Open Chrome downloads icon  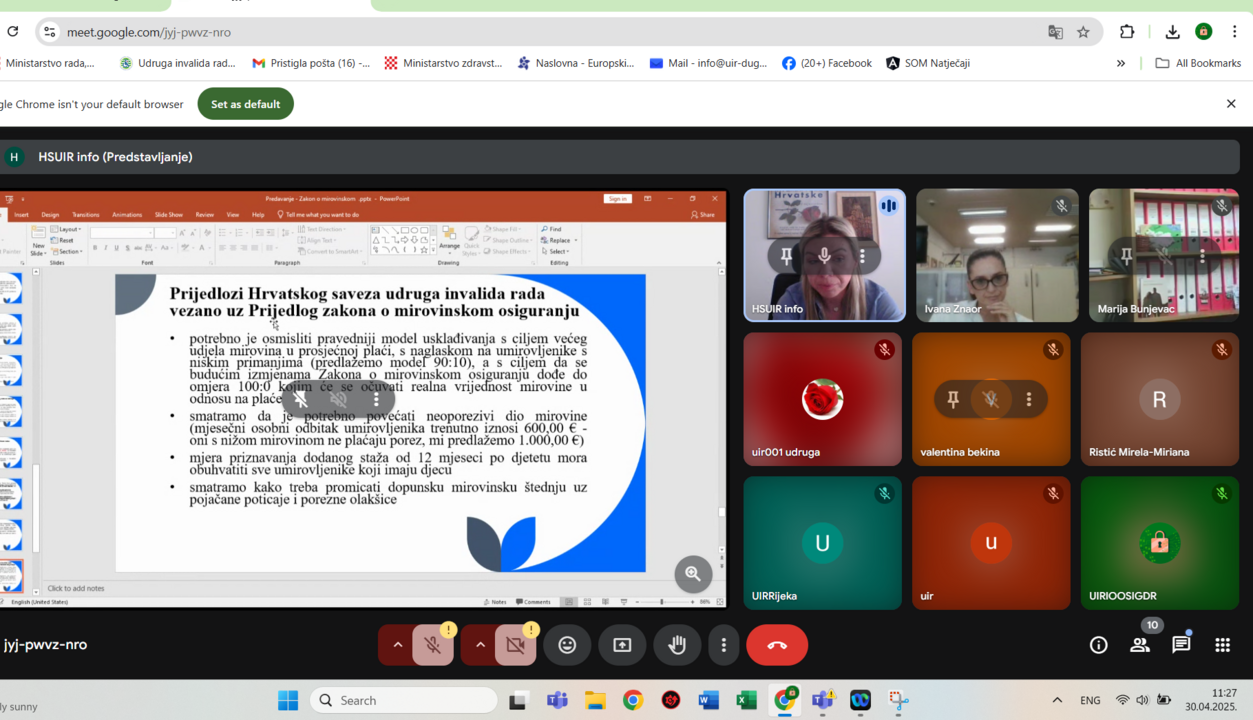pyautogui.click(x=1172, y=32)
